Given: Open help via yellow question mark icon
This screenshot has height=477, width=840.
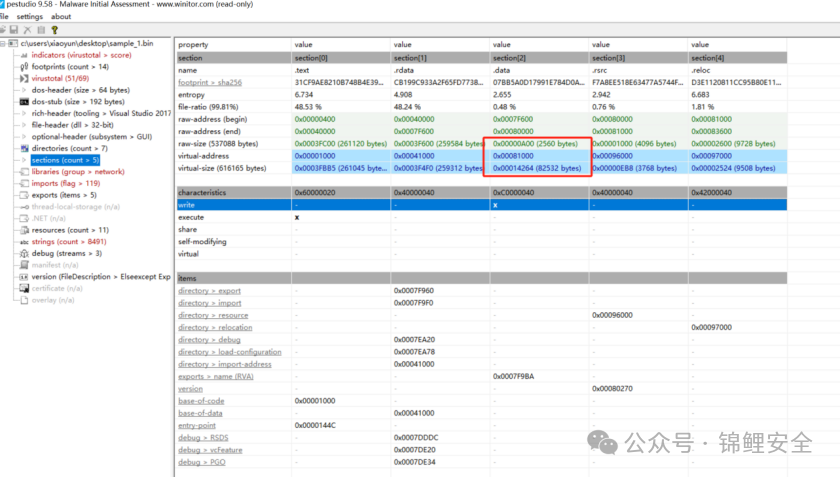Looking at the screenshot, I should pyautogui.click(x=55, y=30).
